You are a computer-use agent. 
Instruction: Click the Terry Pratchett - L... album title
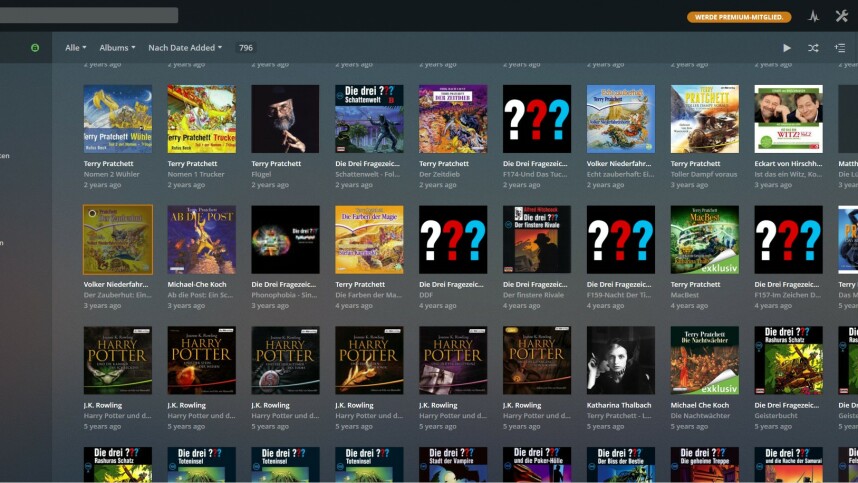click(x=620, y=416)
